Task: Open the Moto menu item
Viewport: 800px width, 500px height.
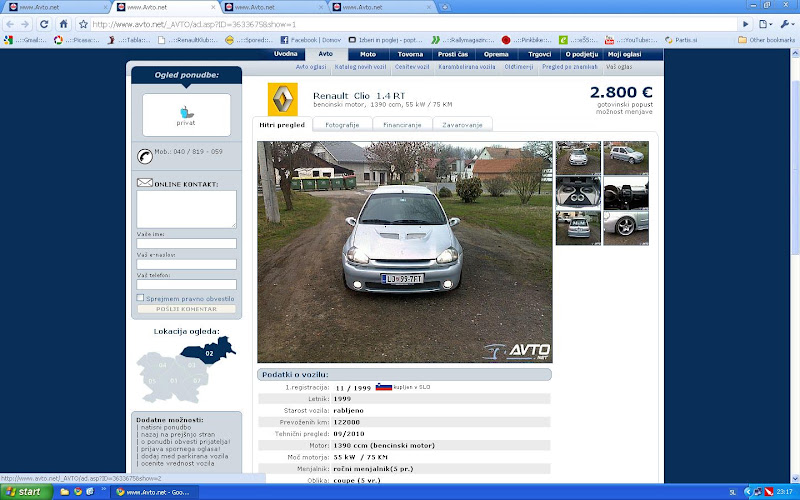Action: tap(368, 54)
